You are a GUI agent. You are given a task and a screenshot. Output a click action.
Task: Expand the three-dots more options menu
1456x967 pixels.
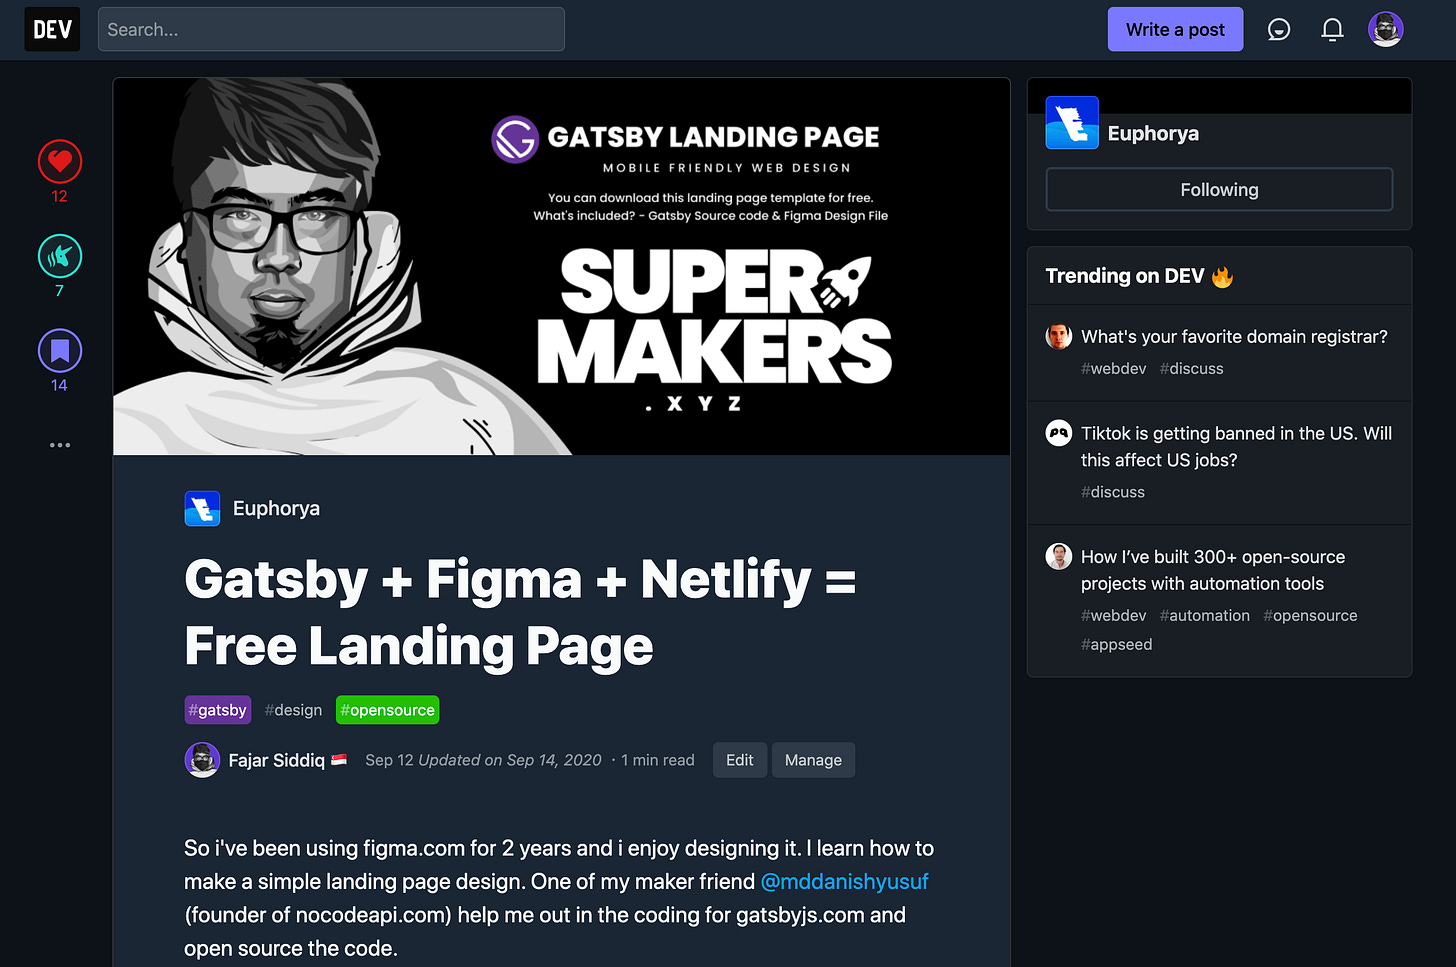60,445
